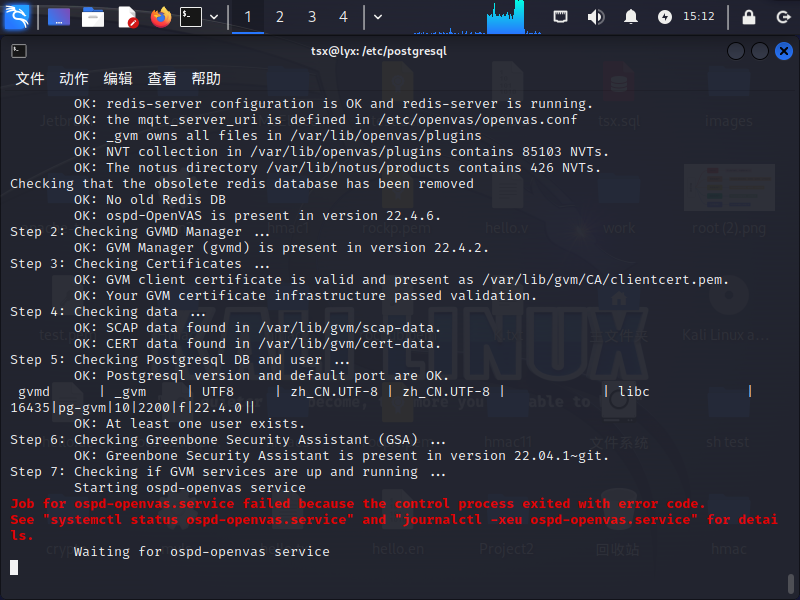Open the 文件 menu
The height and width of the screenshot is (600, 800).
pyautogui.click(x=30, y=79)
